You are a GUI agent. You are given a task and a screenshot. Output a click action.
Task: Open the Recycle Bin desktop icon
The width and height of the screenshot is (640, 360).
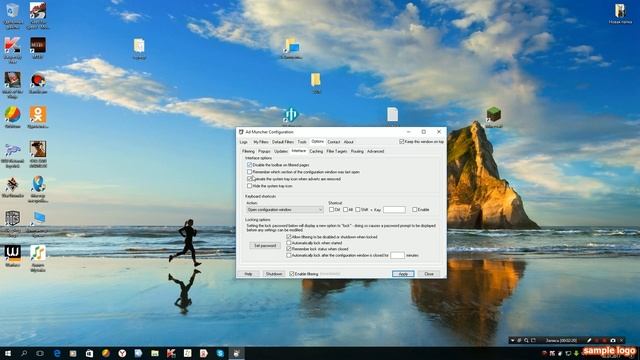[x=12, y=16]
